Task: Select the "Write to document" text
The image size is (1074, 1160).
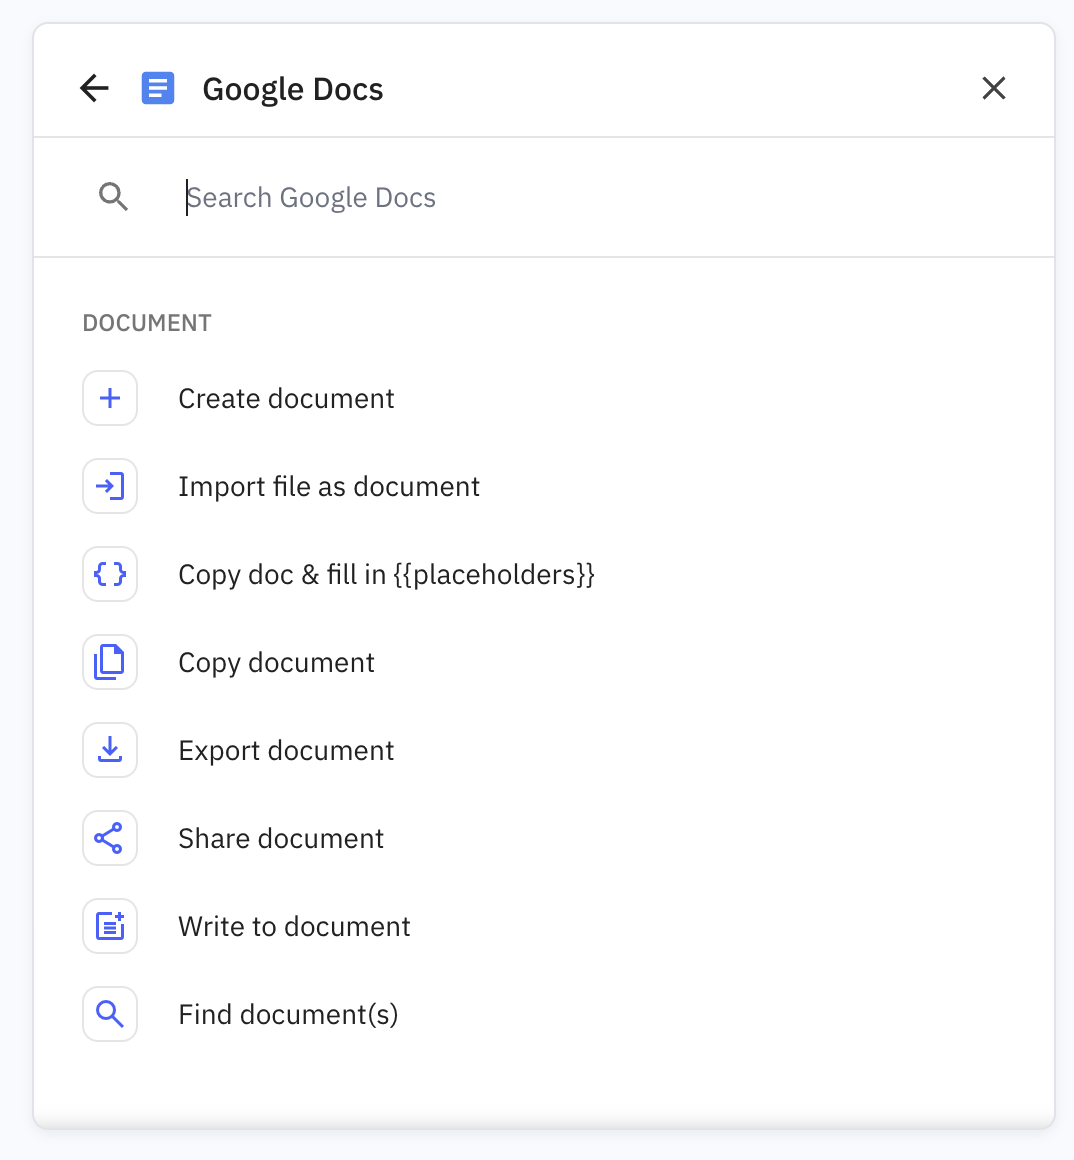Action: pos(294,927)
